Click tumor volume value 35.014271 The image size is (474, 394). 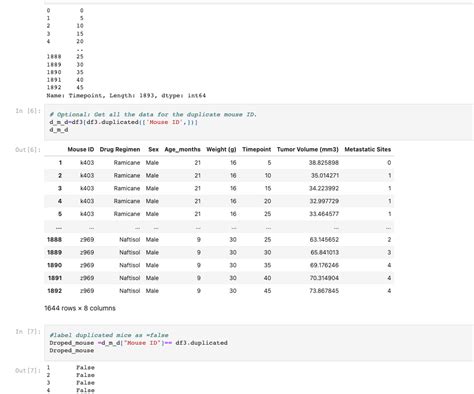325,175
